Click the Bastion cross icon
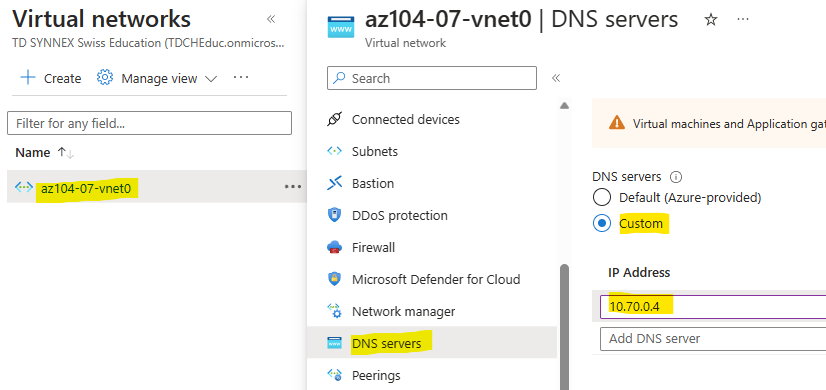The image size is (826, 390). [335, 183]
